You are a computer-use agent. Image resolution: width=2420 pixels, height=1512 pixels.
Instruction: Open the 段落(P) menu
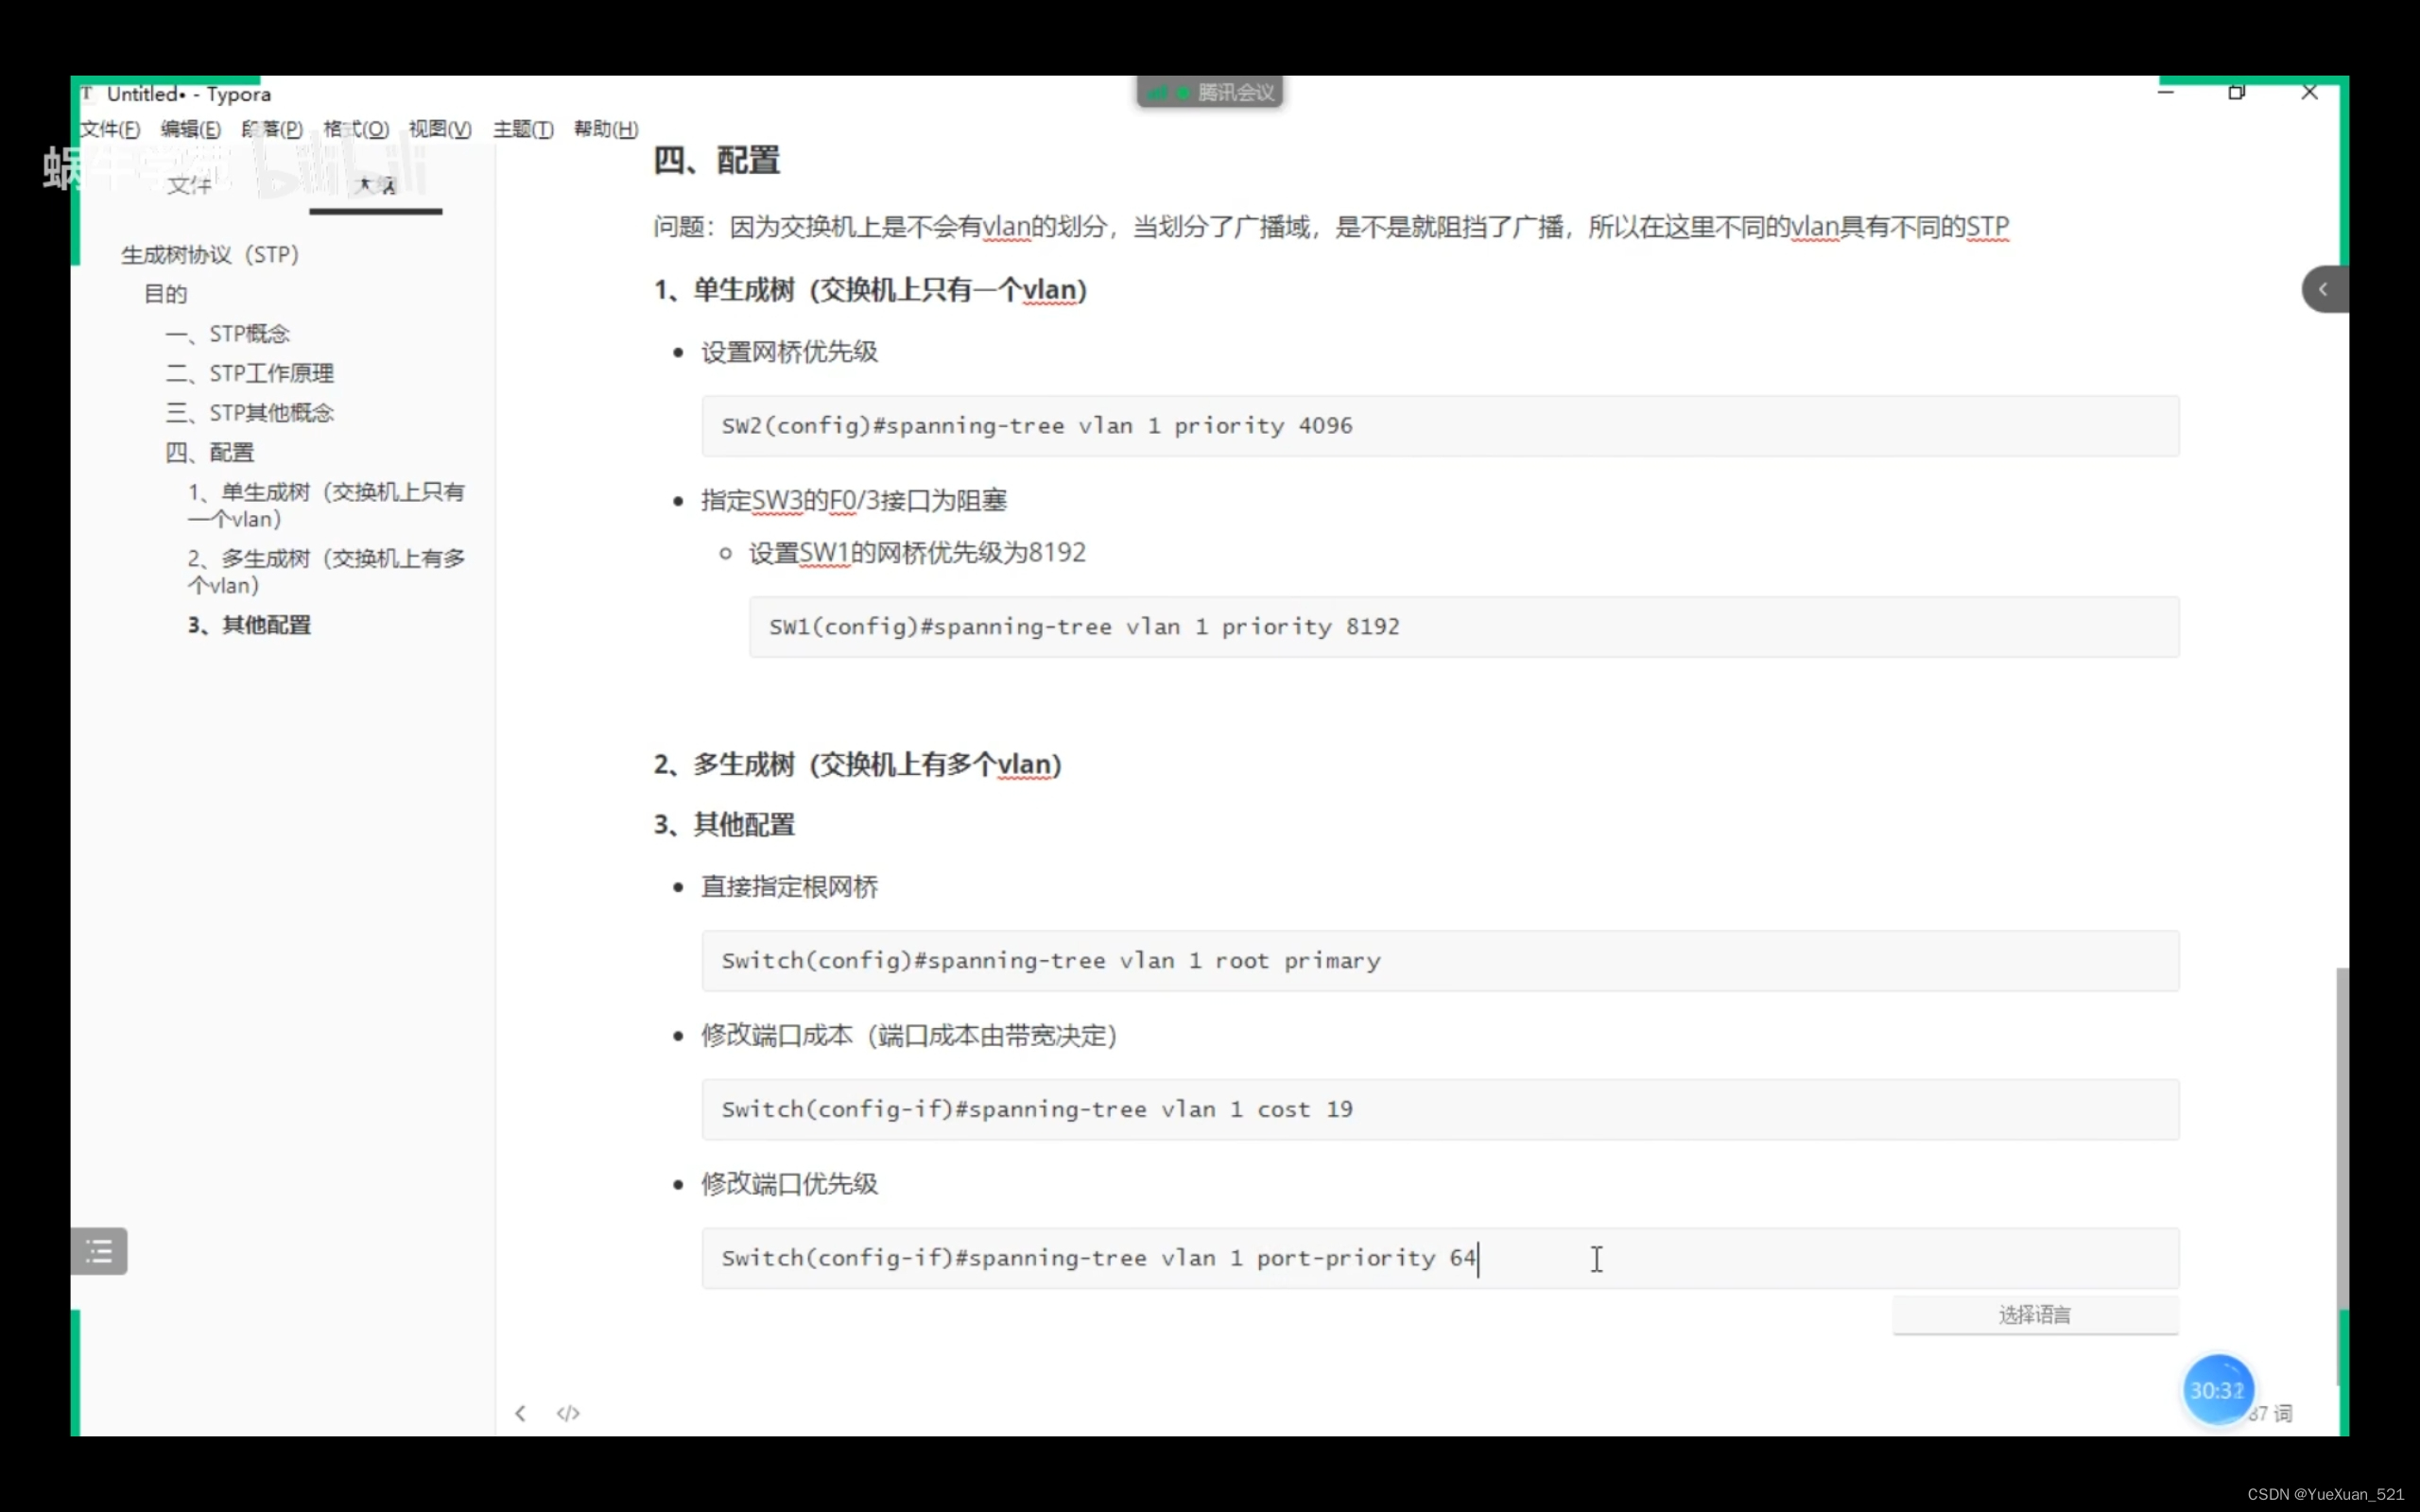(x=272, y=129)
